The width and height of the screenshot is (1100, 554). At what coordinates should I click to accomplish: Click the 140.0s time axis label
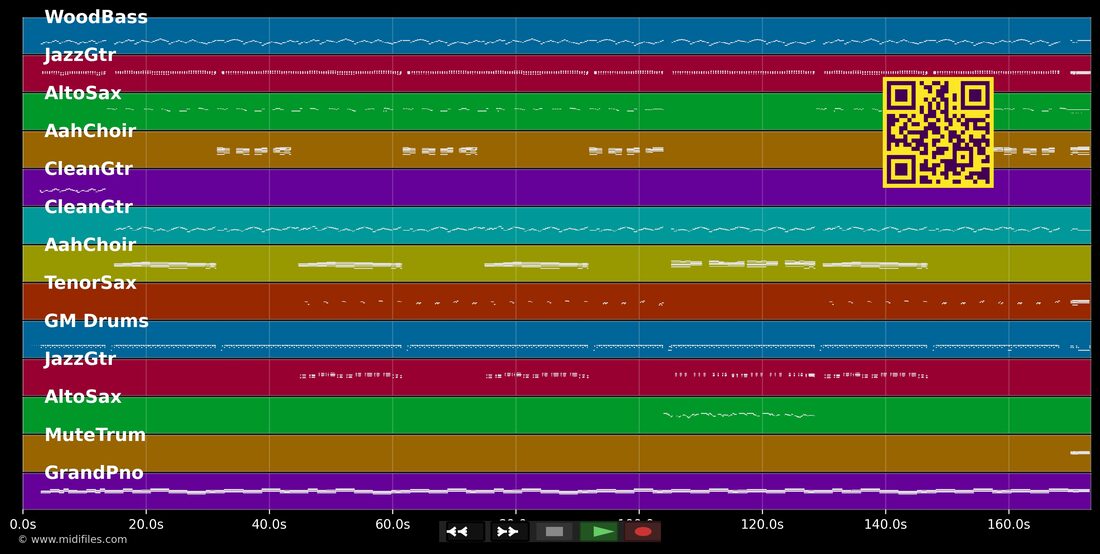(885, 524)
